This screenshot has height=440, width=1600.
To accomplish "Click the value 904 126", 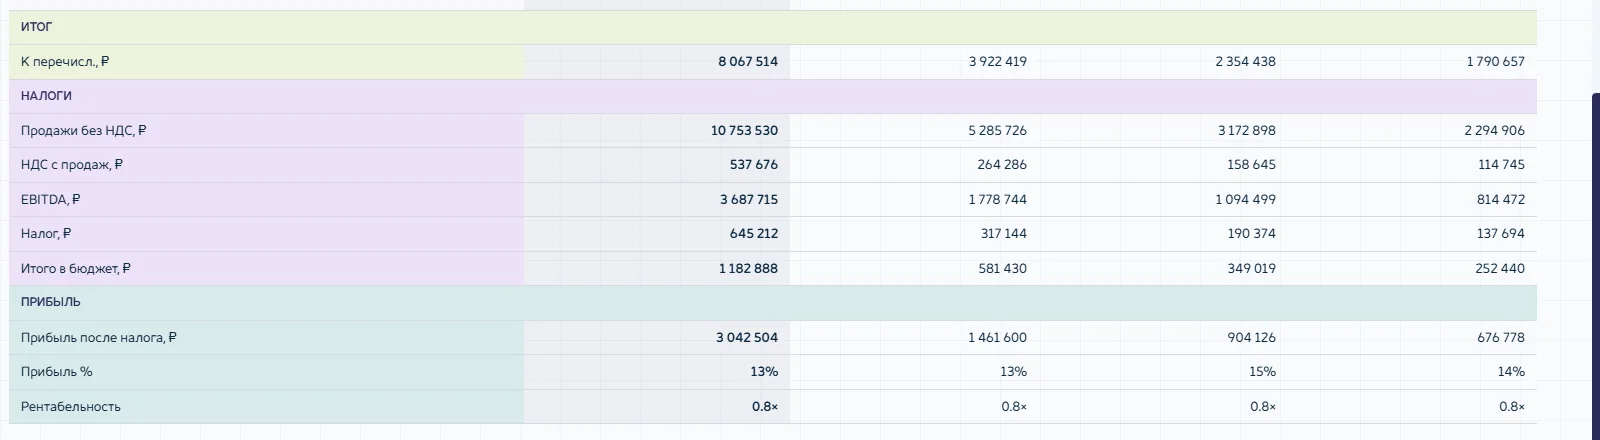I will 1252,338.
